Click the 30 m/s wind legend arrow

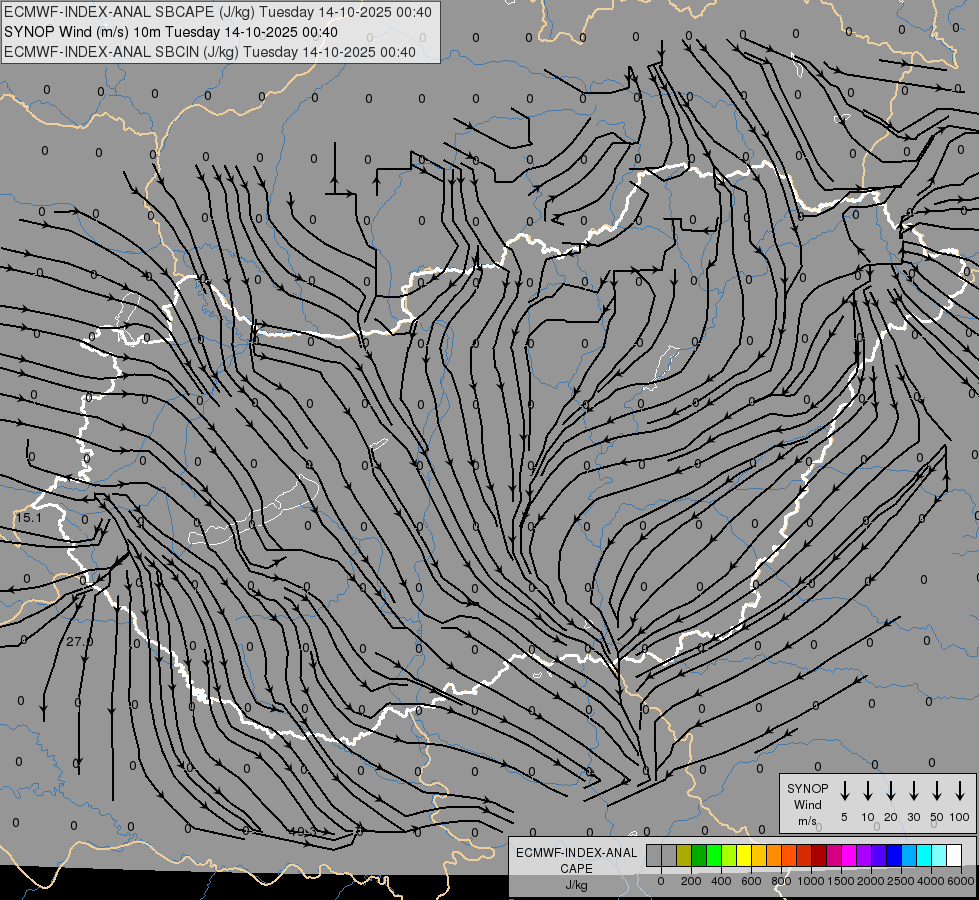point(913,791)
